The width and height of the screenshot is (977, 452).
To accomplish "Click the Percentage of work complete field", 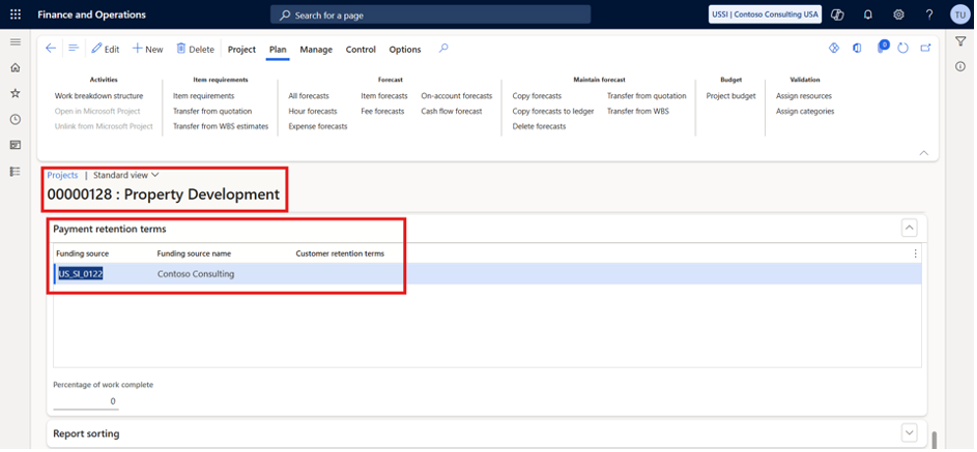I will (86, 401).
